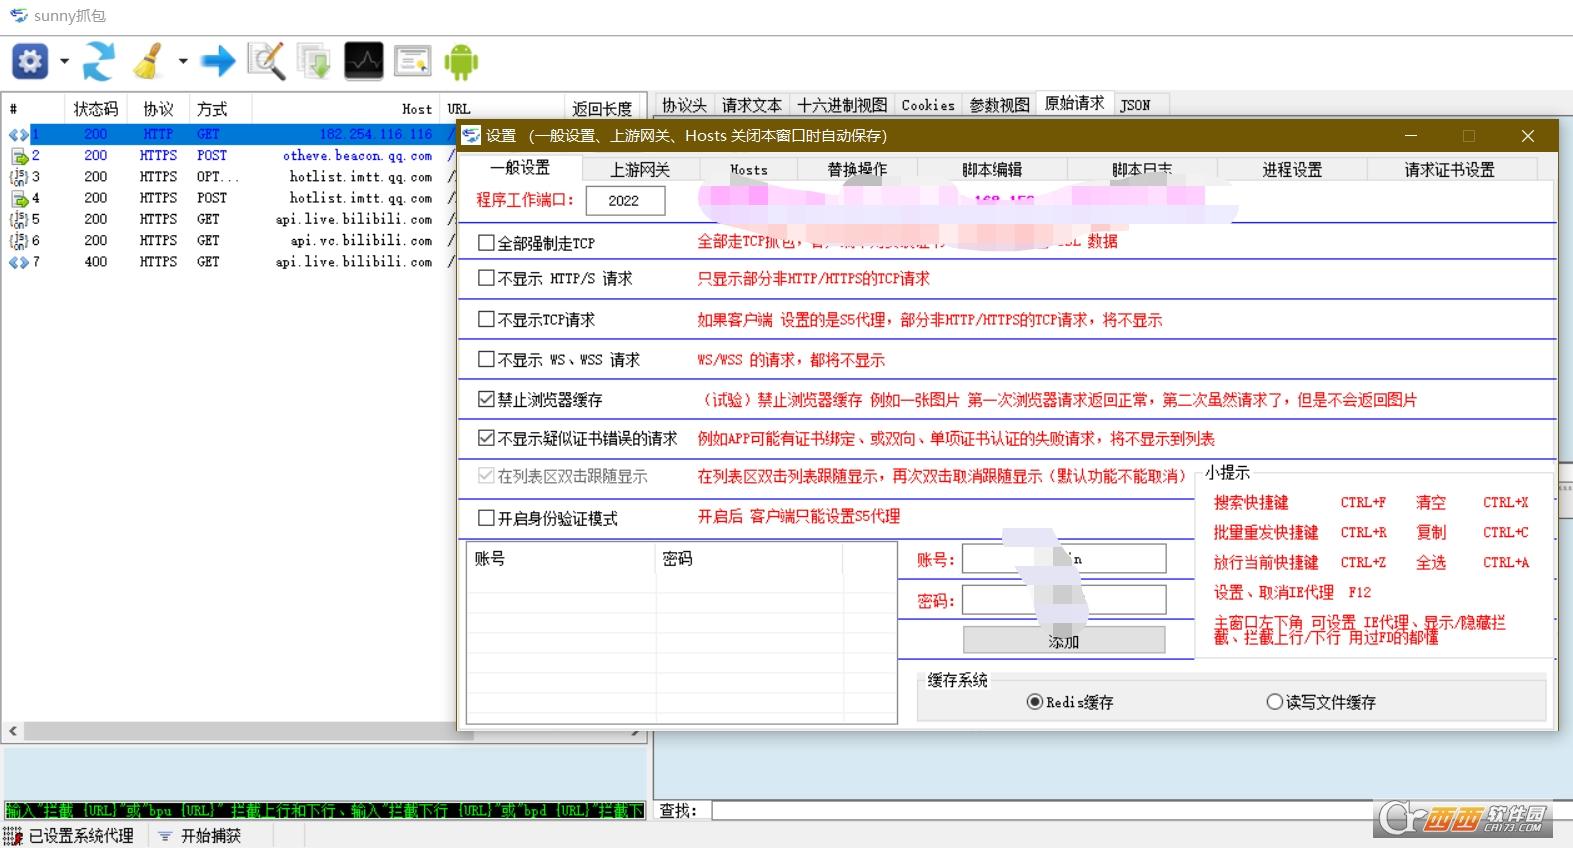Click the request list's left scroll arrow
Viewport: 1573px width, 848px height.
click(x=13, y=731)
